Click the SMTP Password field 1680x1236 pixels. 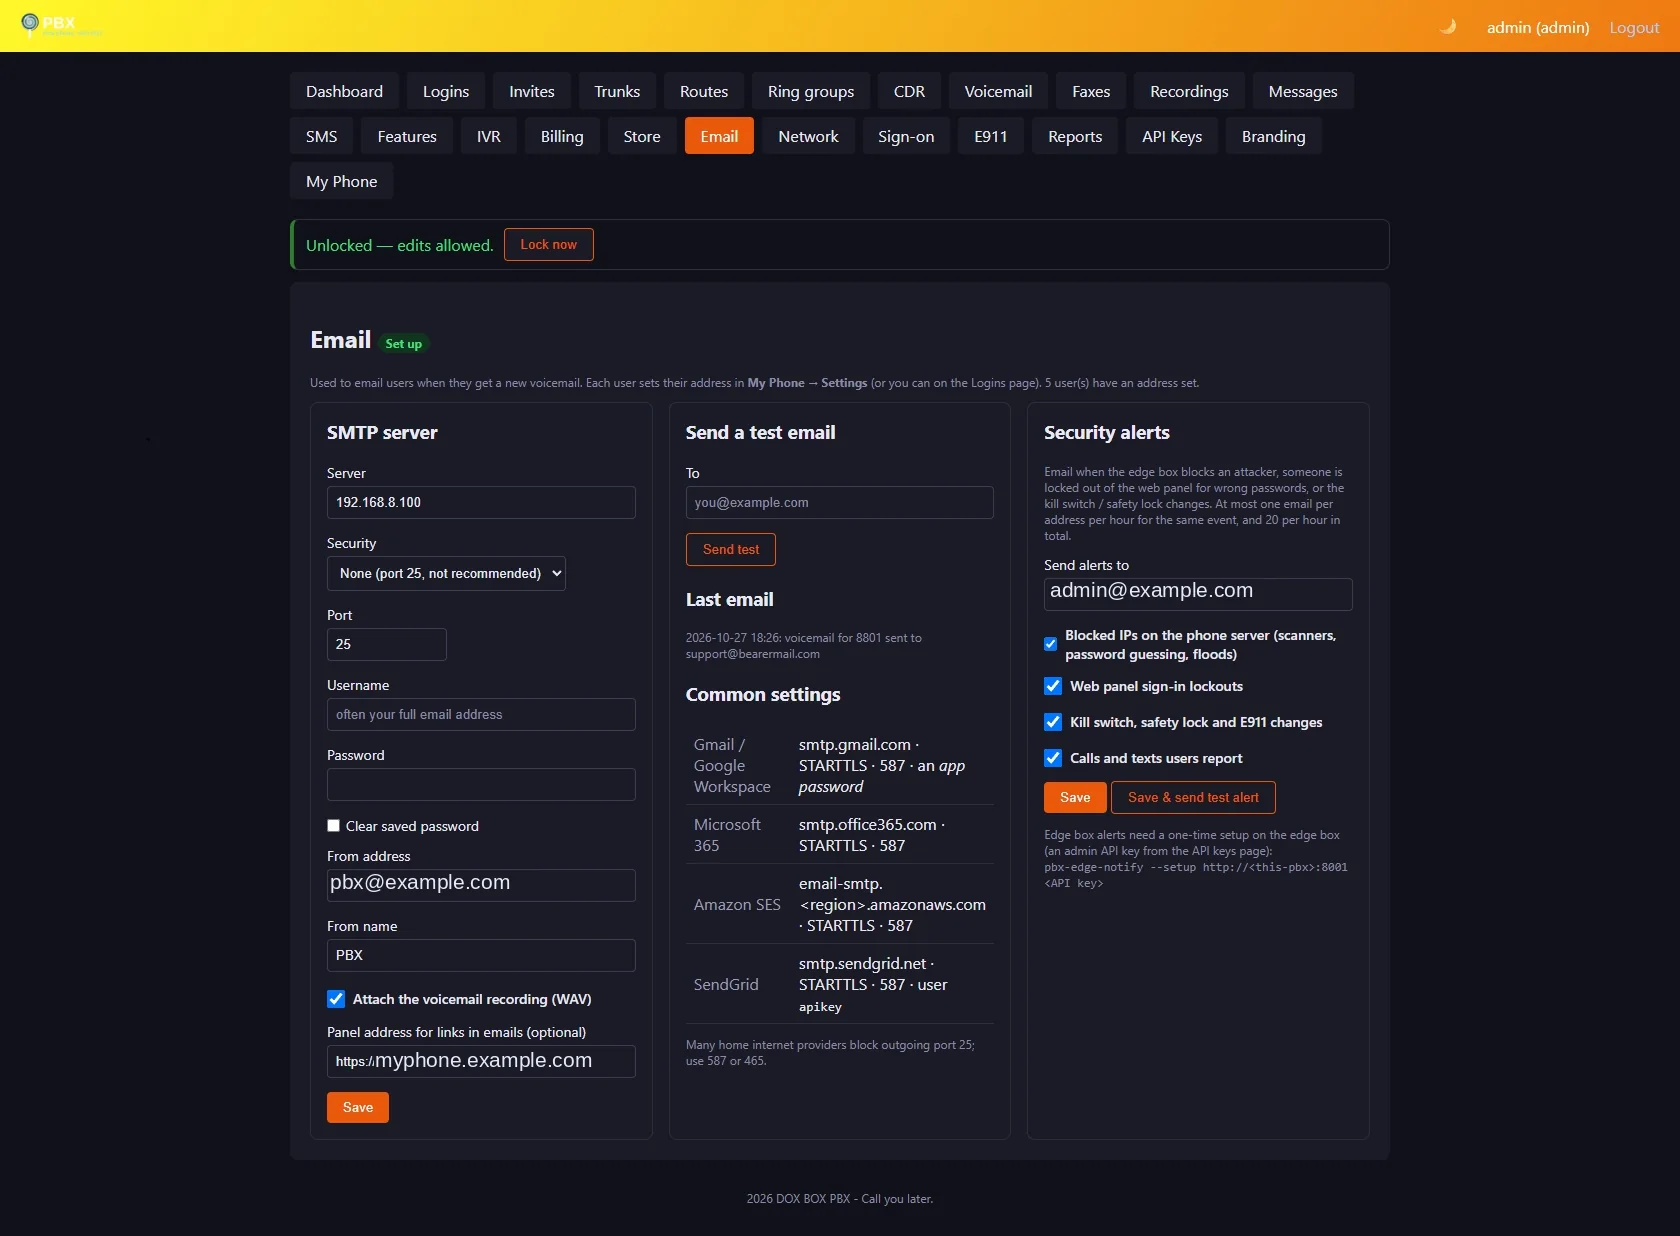pyautogui.click(x=481, y=784)
